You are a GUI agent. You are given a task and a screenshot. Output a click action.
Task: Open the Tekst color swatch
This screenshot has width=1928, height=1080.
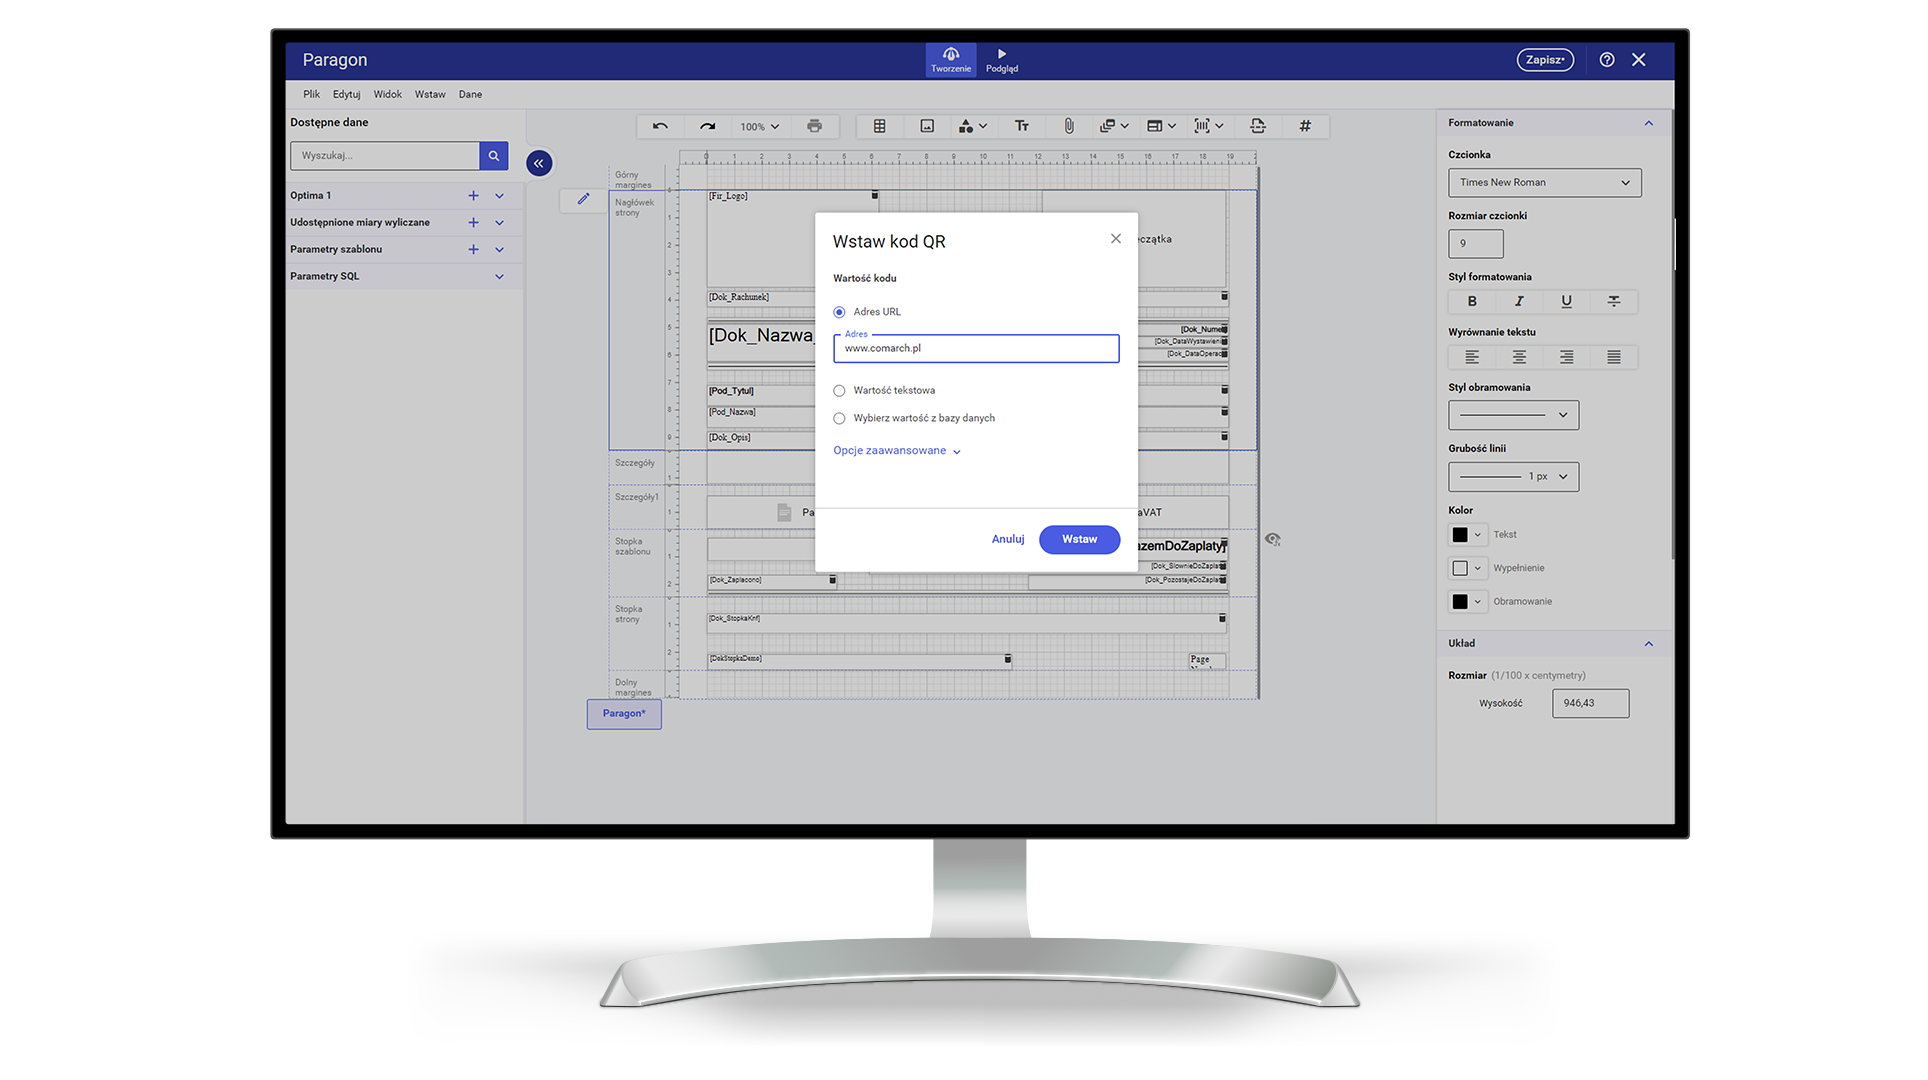[x=1466, y=535]
